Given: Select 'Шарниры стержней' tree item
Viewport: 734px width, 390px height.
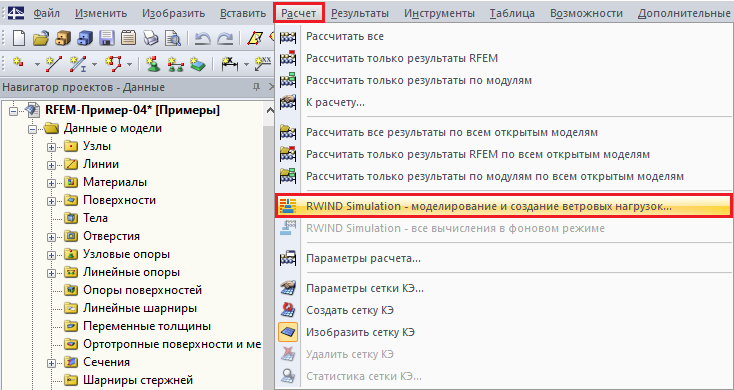Looking at the screenshot, I should [x=138, y=381].
